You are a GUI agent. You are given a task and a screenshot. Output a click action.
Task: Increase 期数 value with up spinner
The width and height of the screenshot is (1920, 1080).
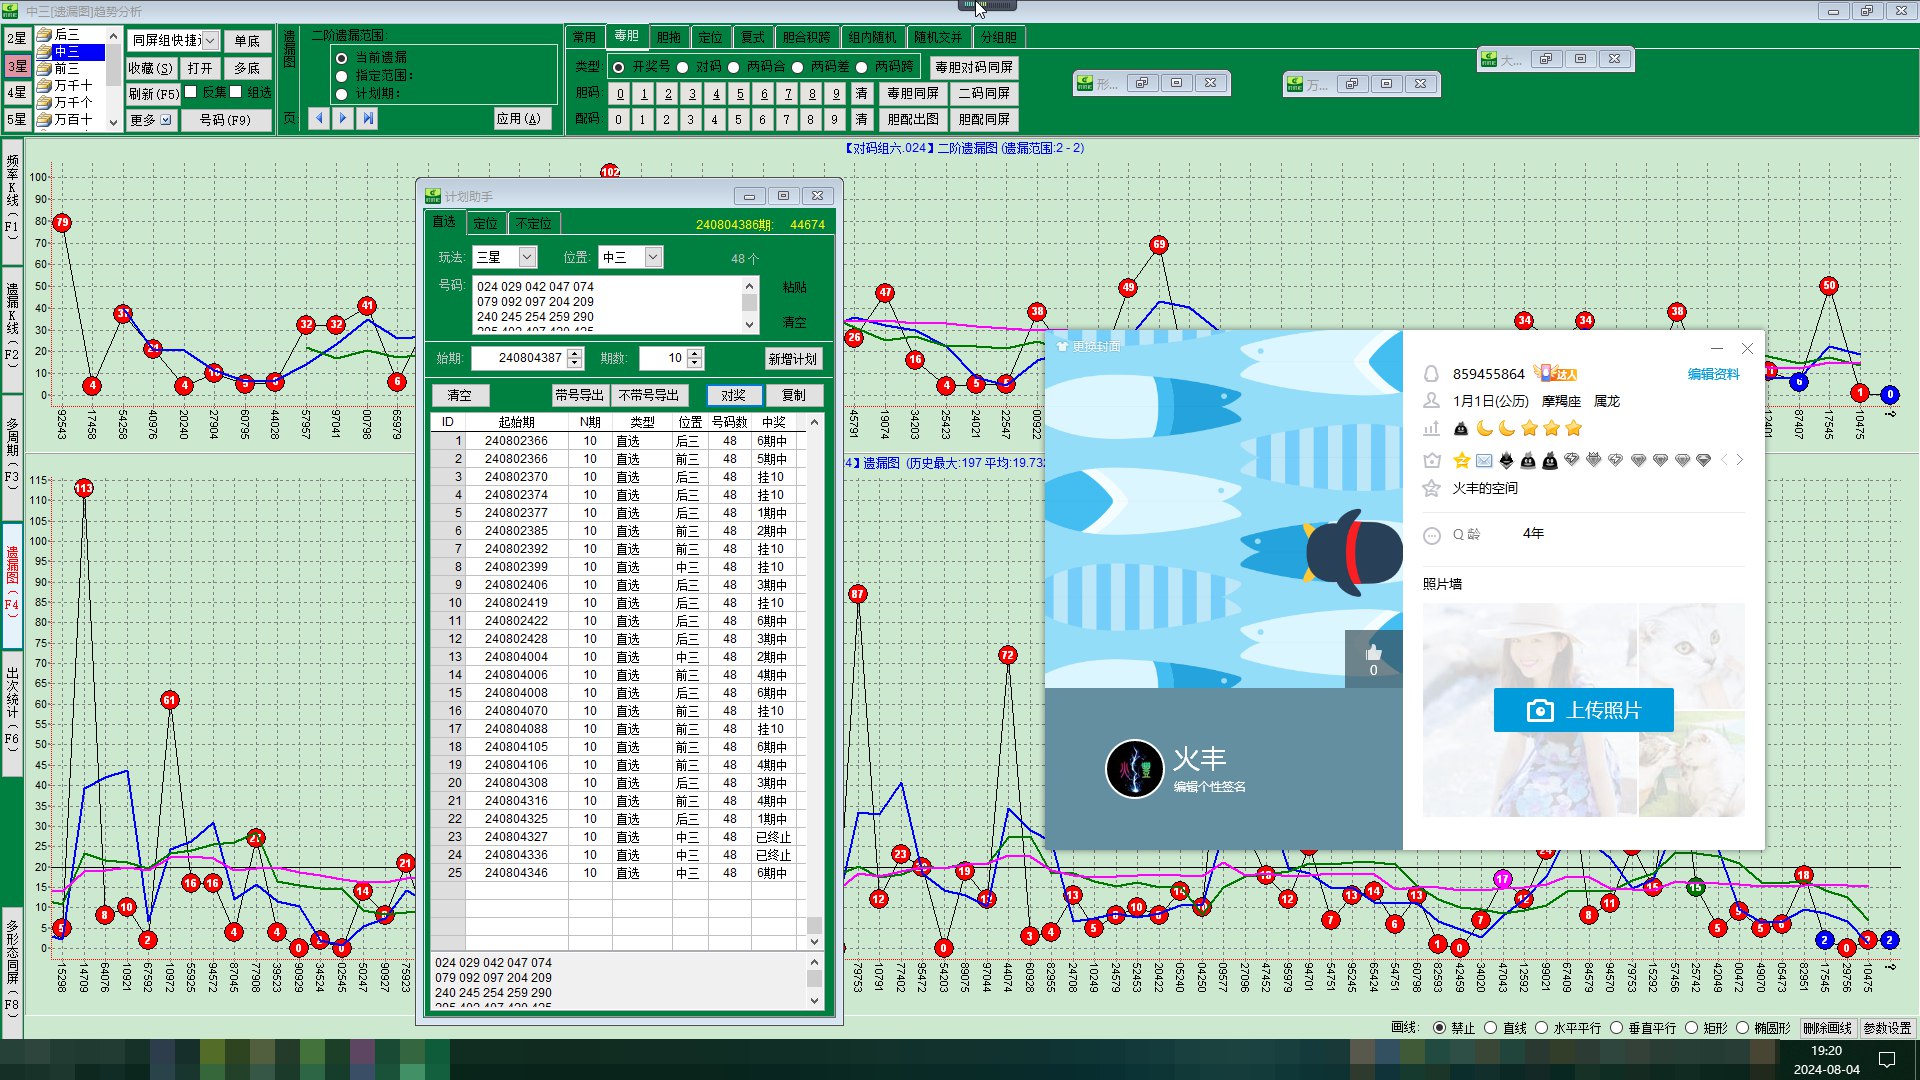695,352
